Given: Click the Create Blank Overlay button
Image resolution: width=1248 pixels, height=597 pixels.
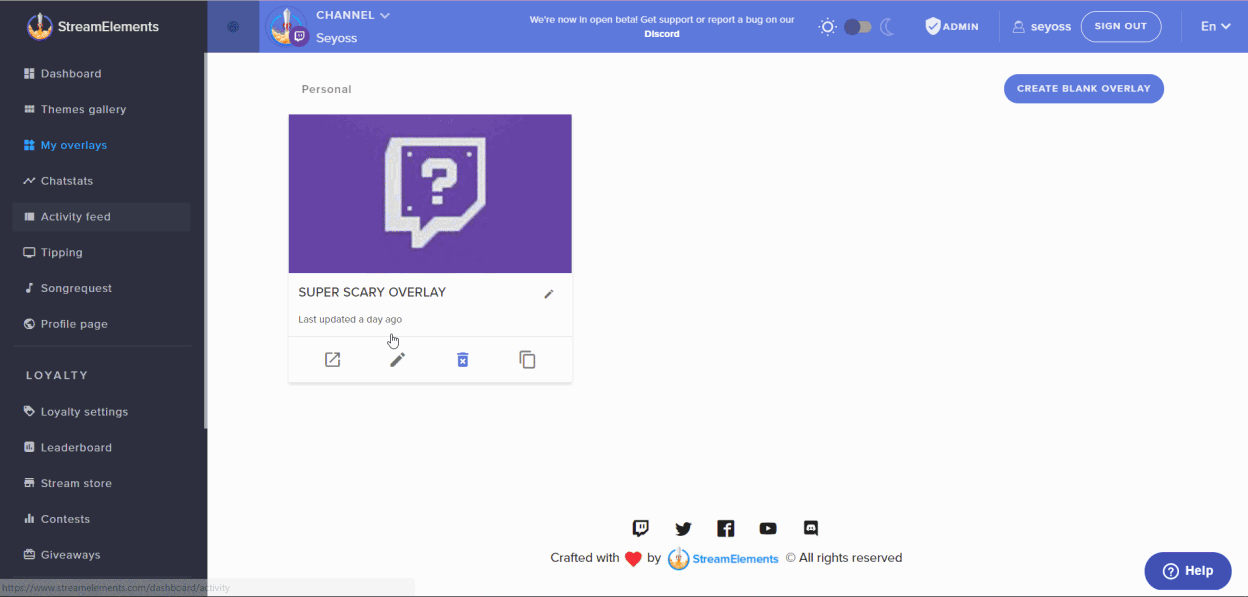Looking at the screenshot, I should (1083, 88).
